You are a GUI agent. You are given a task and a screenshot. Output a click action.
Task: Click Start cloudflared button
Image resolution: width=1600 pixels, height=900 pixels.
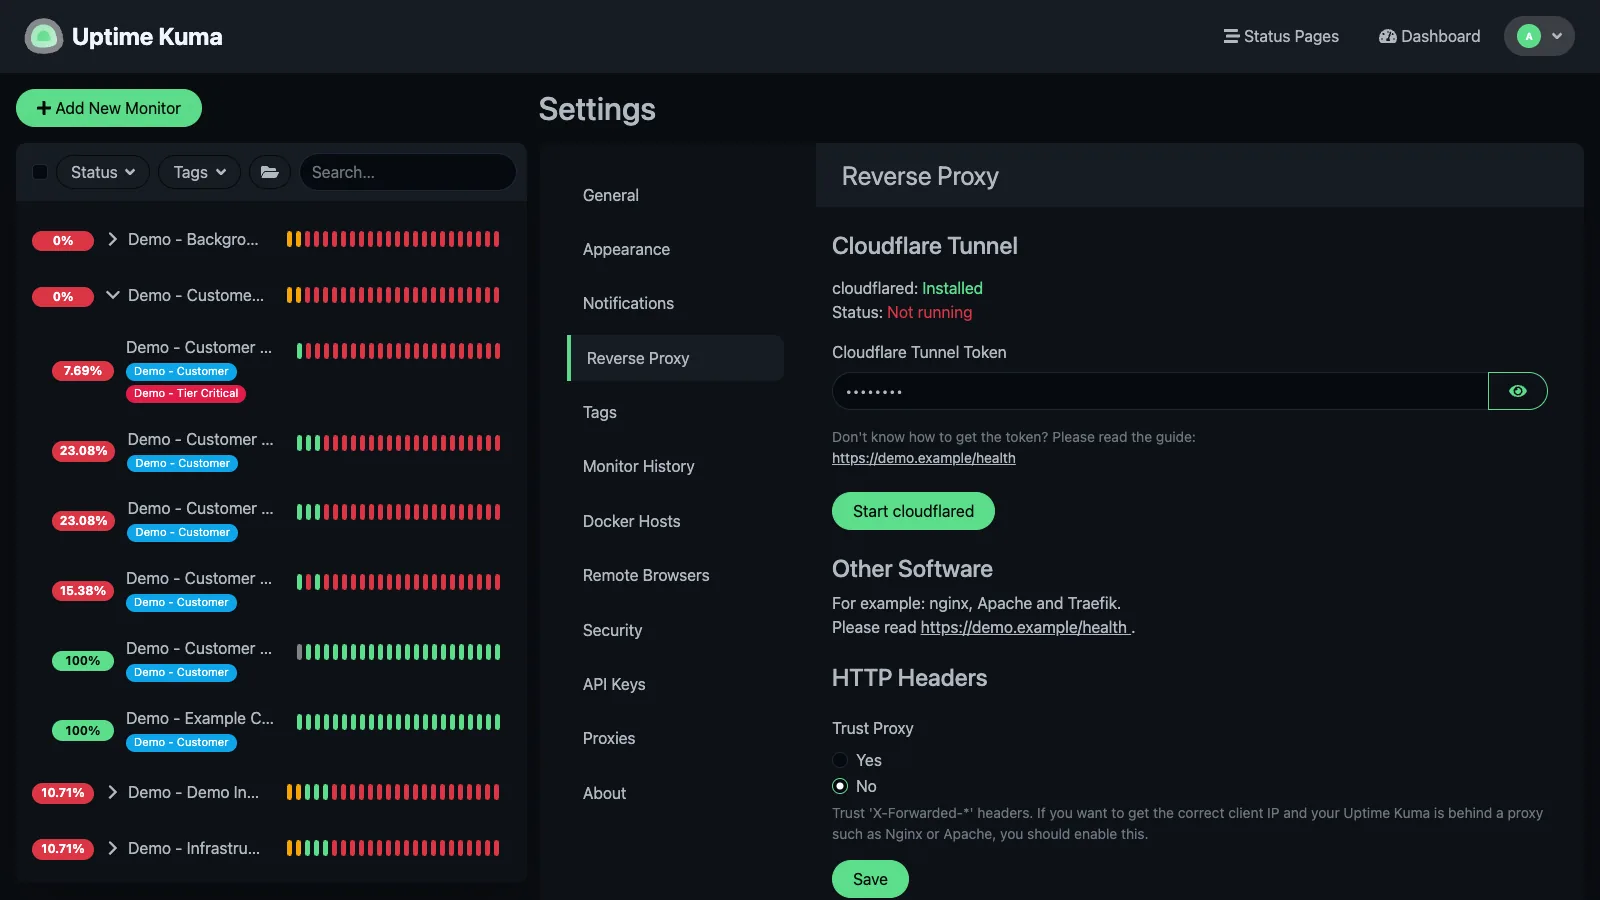(913, 511)
